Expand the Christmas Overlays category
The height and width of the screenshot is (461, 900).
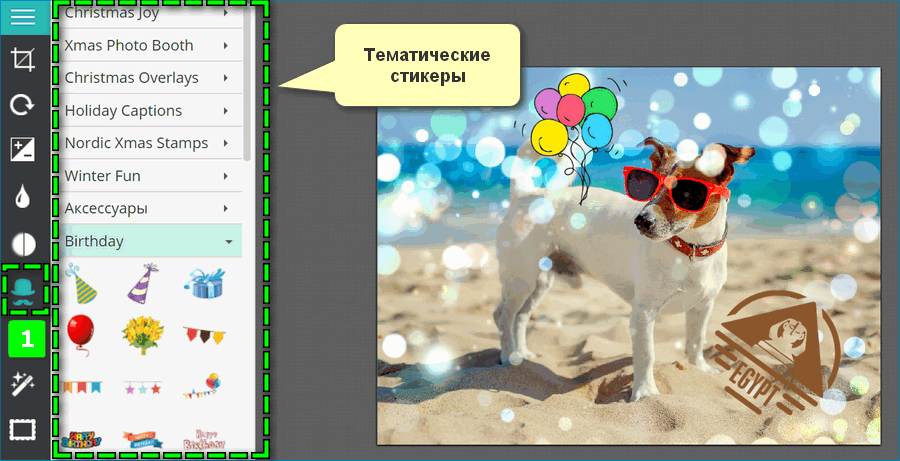pos(148,78)
